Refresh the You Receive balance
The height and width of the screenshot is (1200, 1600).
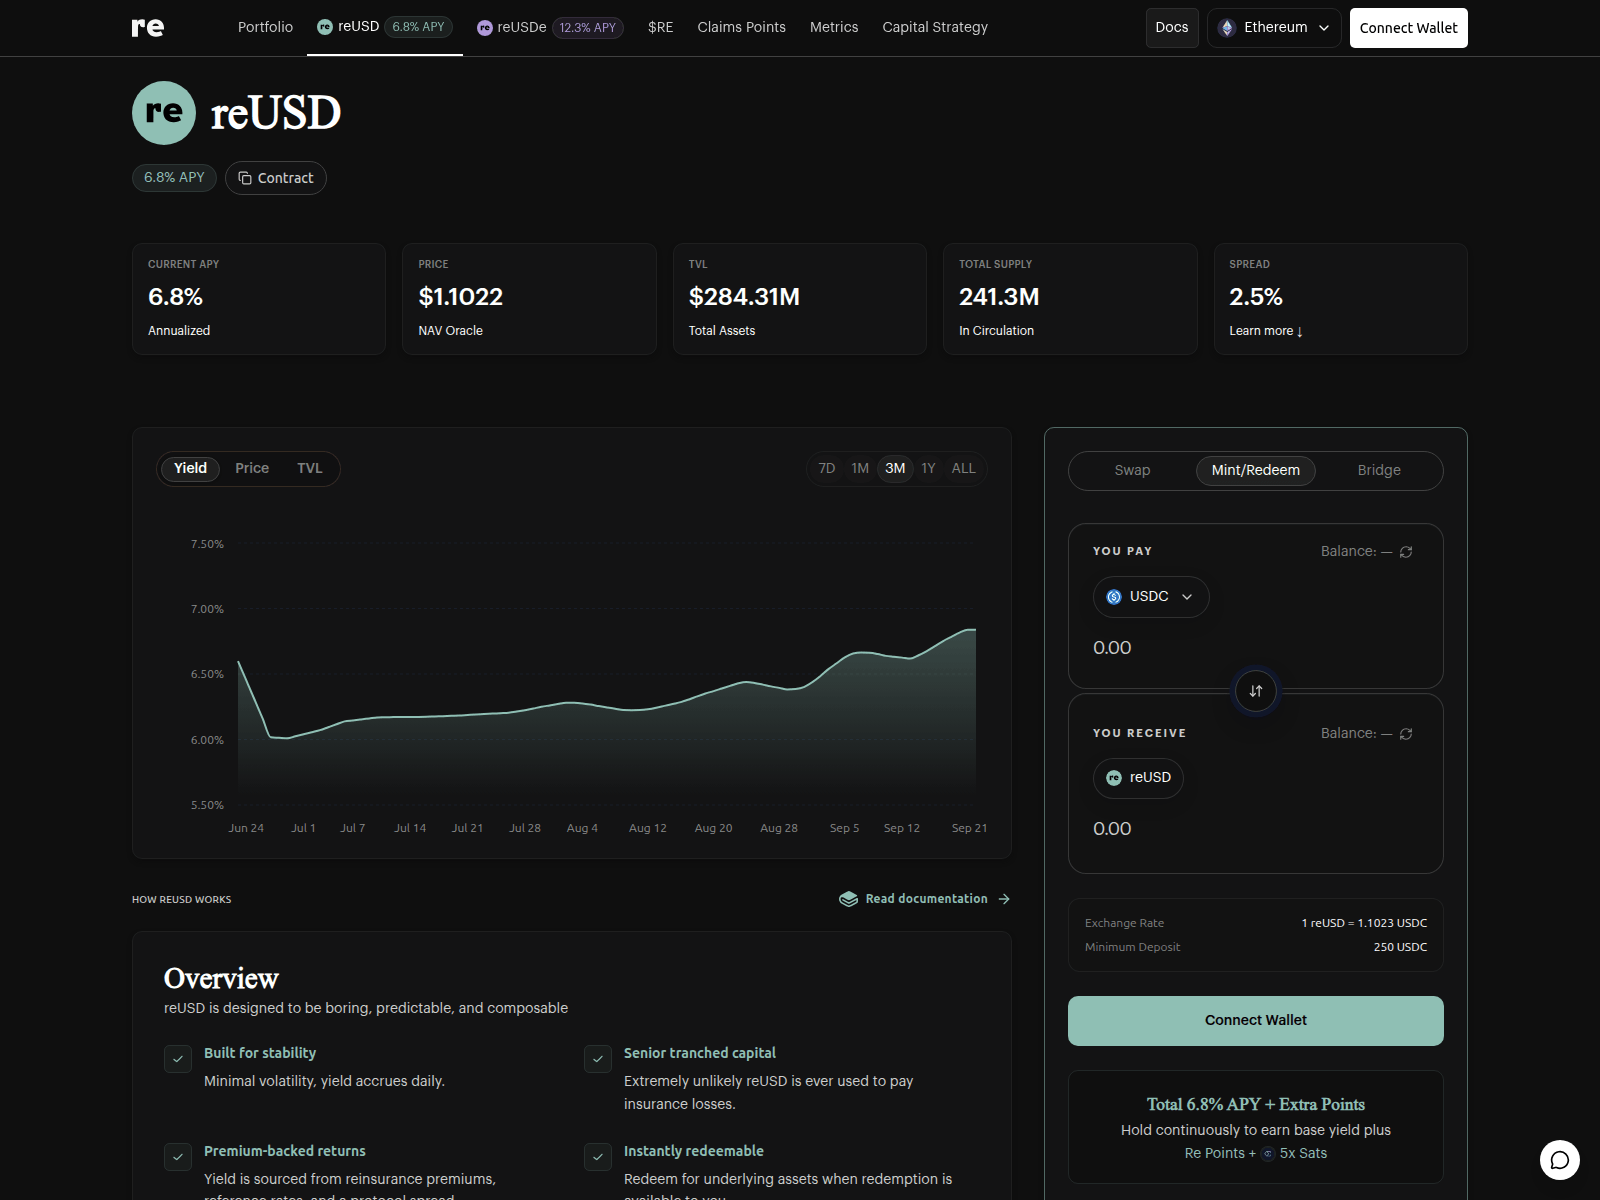(x=1406, y=734)
